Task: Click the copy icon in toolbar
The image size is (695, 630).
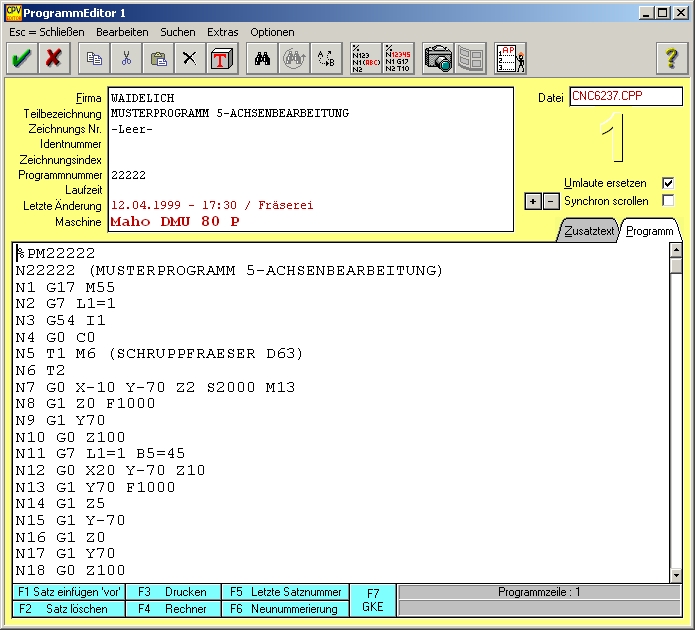Action: [x=95, y=58]
